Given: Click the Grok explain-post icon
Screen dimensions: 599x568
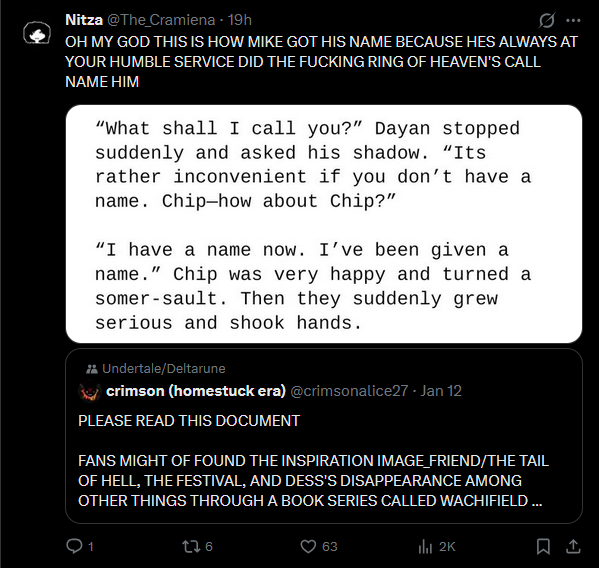Looking at the screenshot, I should 547,20.
